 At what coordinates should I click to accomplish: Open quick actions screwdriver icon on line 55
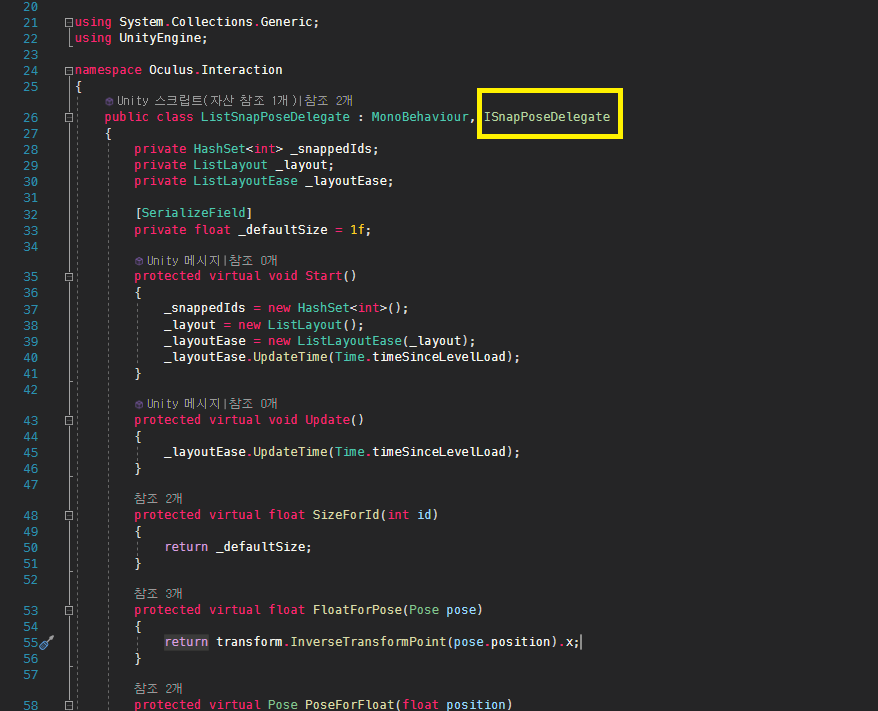[47, 643]
